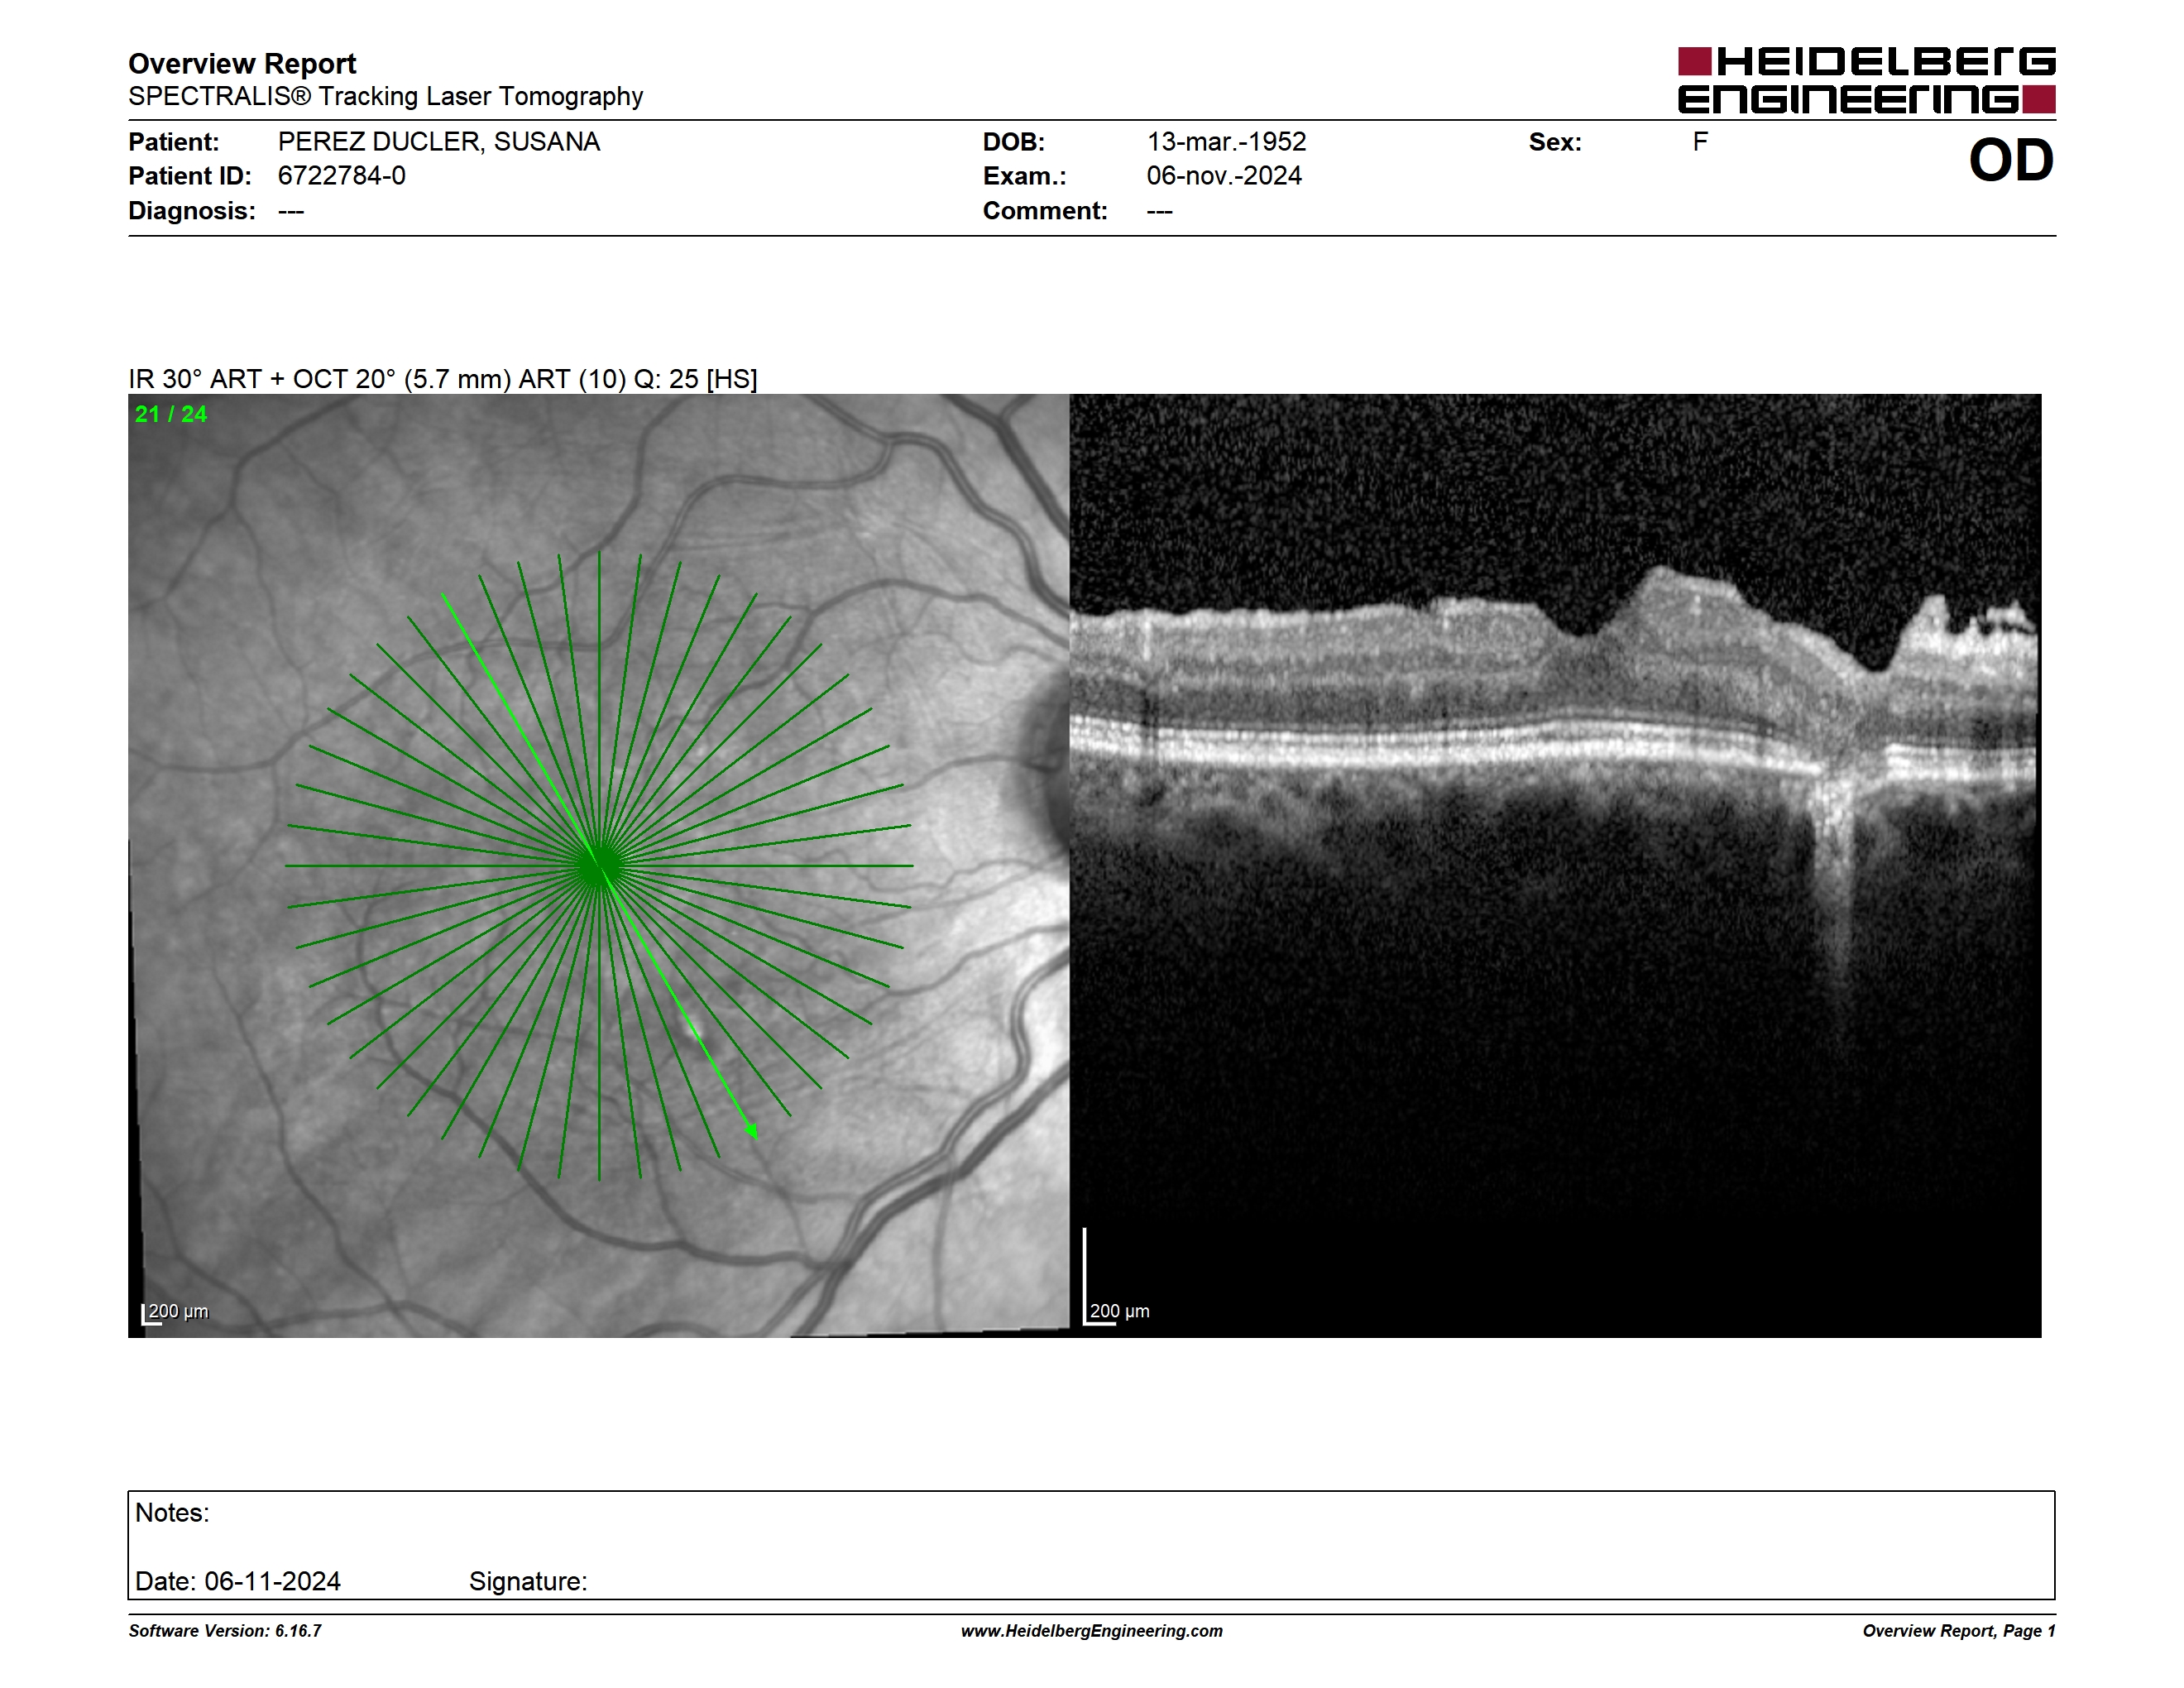Click exam date '06-nov.-2024'

pos(1224,176)
